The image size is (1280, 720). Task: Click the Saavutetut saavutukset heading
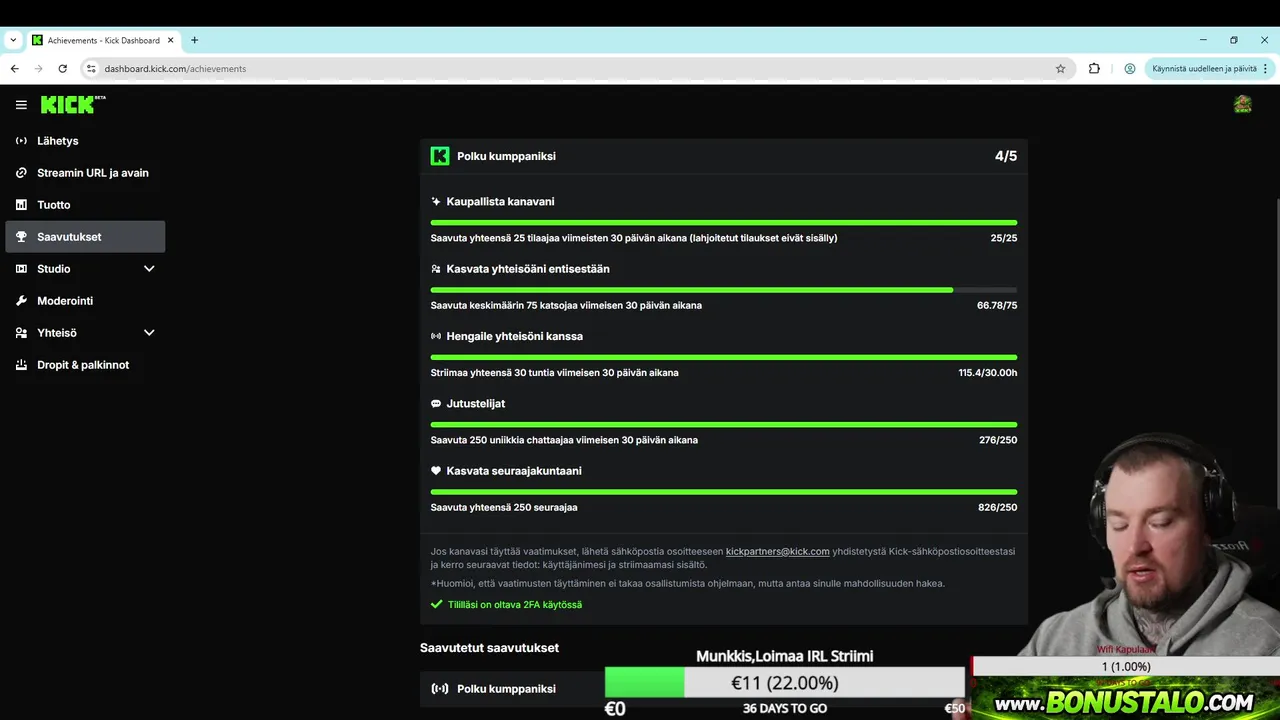(489, 648)
